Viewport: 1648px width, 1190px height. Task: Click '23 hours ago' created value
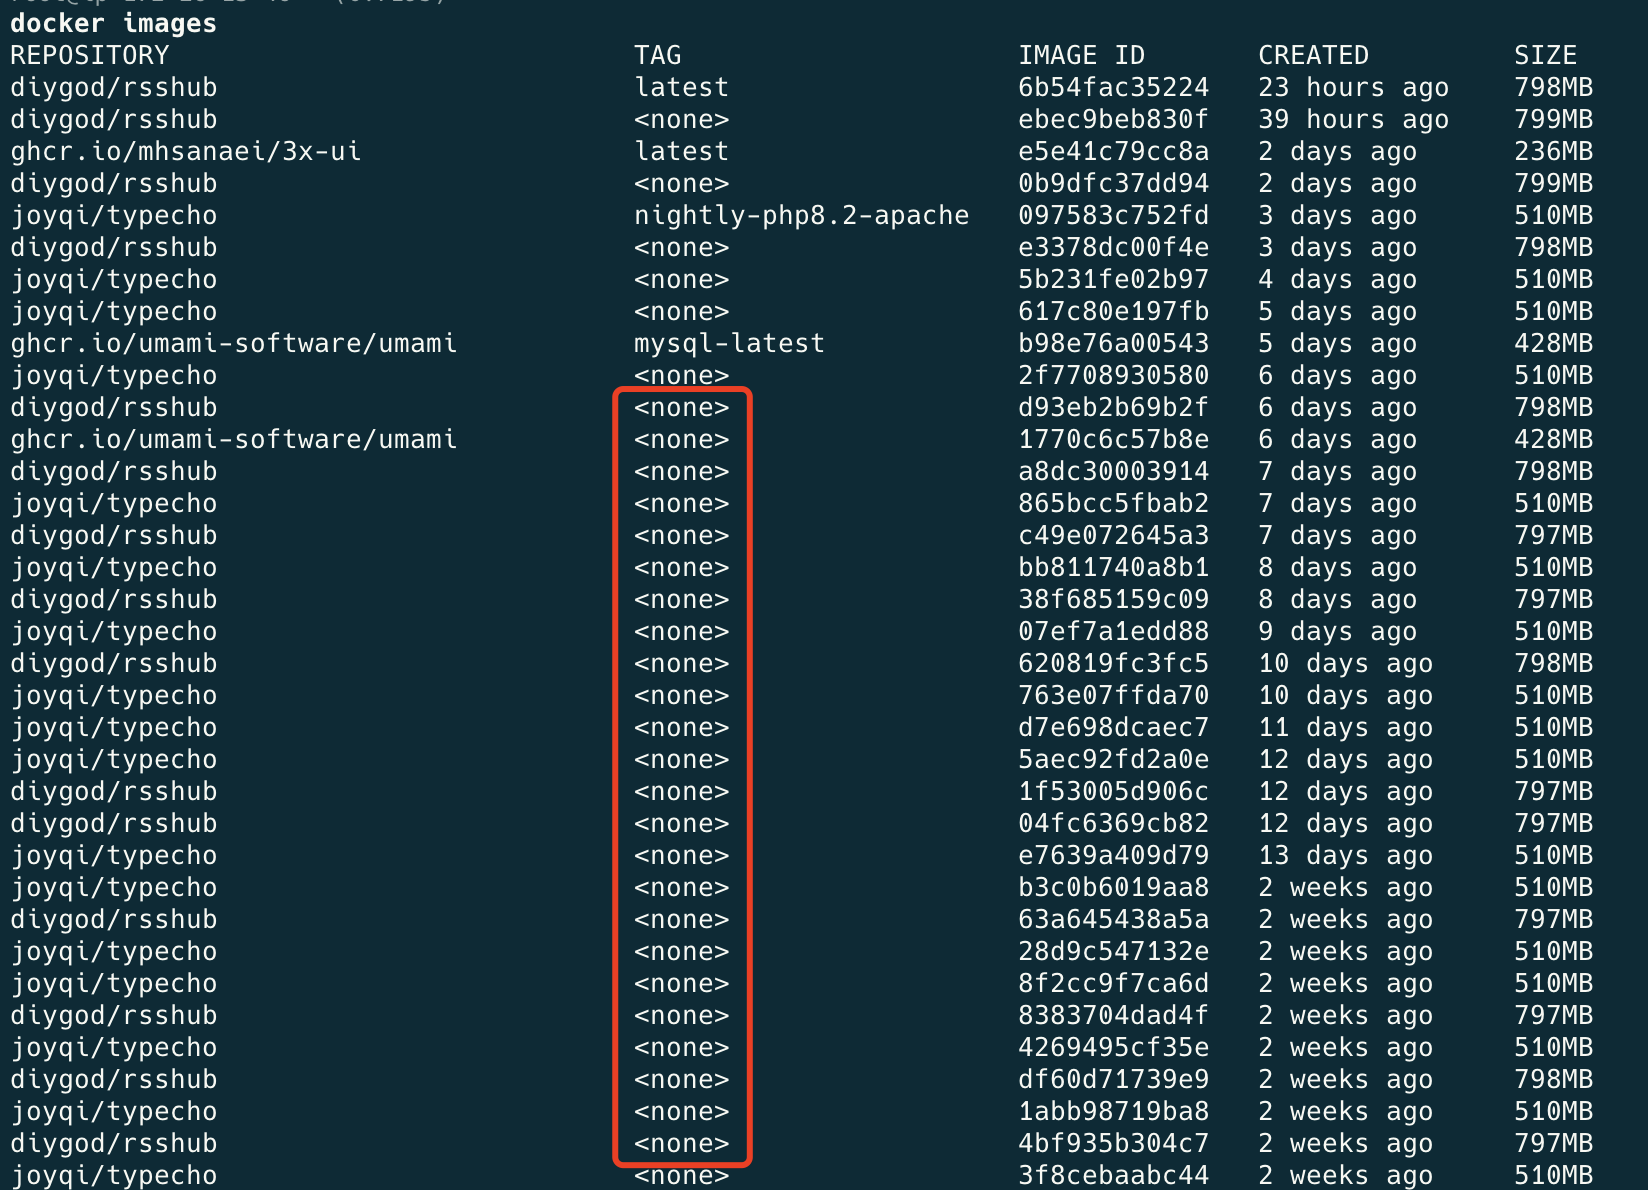[x=1353, y=87]
